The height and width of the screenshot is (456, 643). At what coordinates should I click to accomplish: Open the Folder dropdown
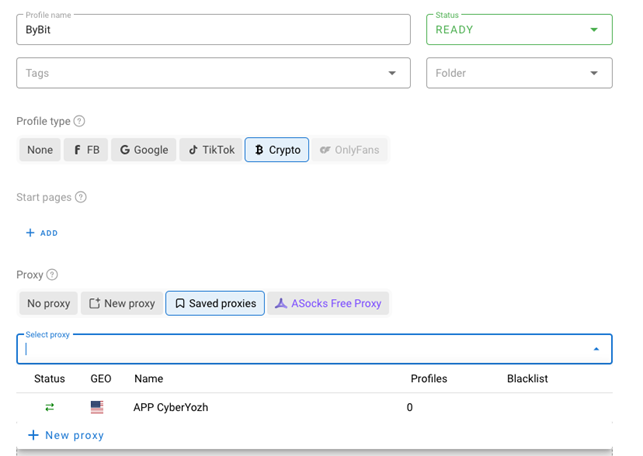tap(594, 73)
